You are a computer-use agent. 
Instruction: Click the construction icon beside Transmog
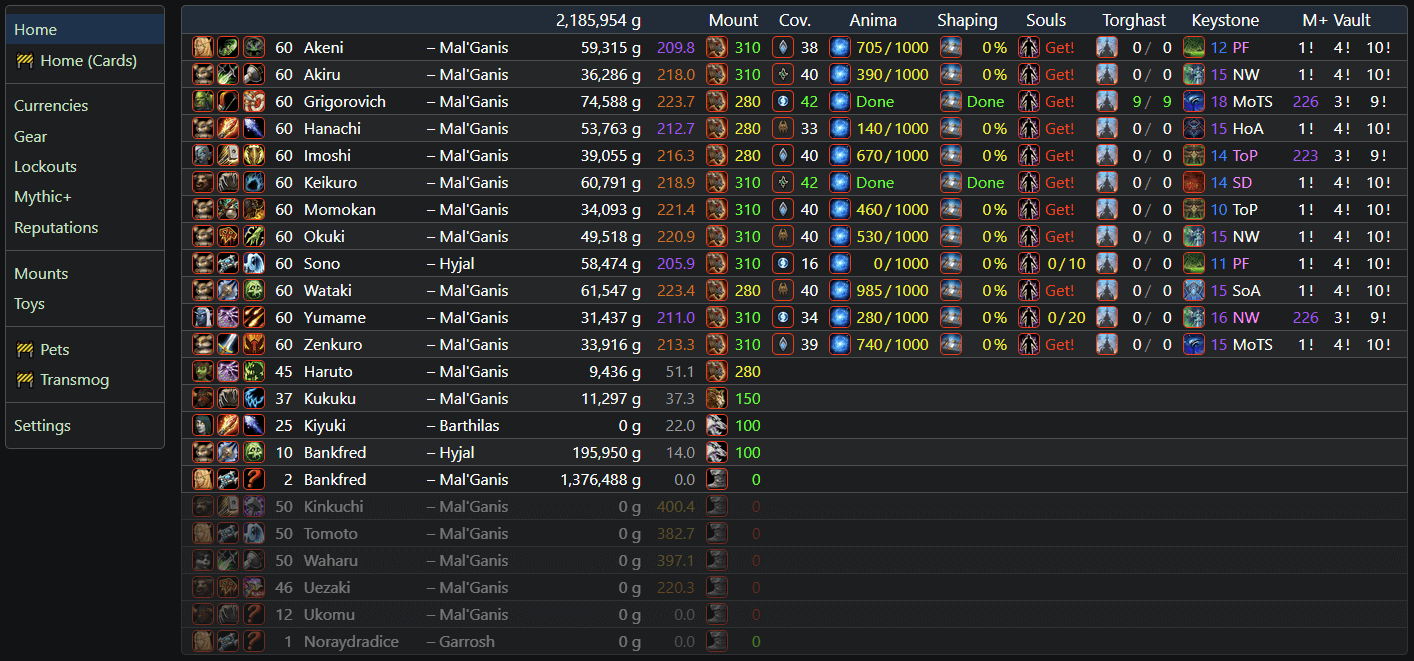25,380
